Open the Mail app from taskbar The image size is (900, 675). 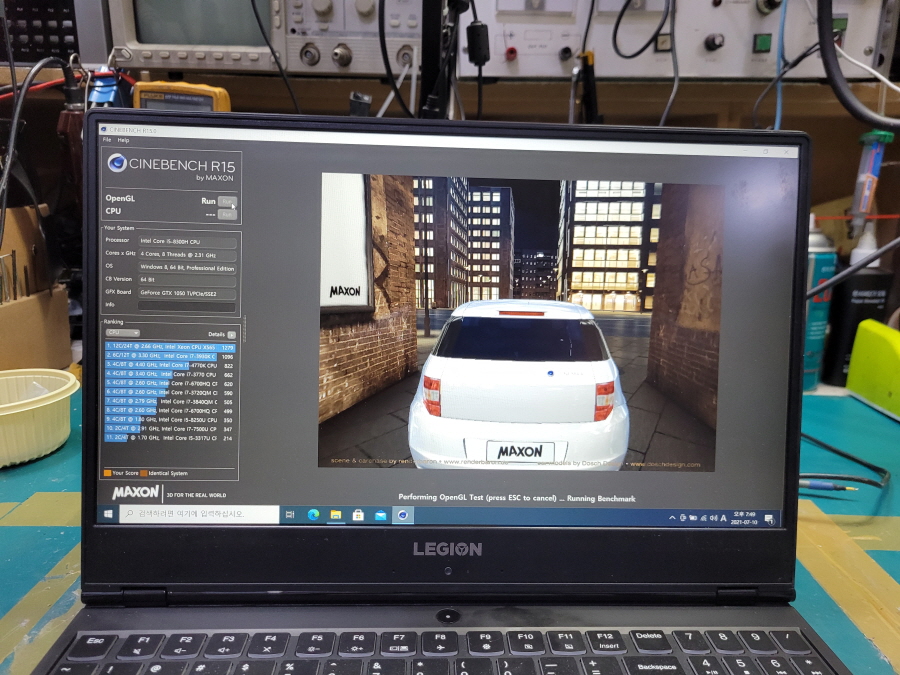pyautogui.click(x=380, y=515)
